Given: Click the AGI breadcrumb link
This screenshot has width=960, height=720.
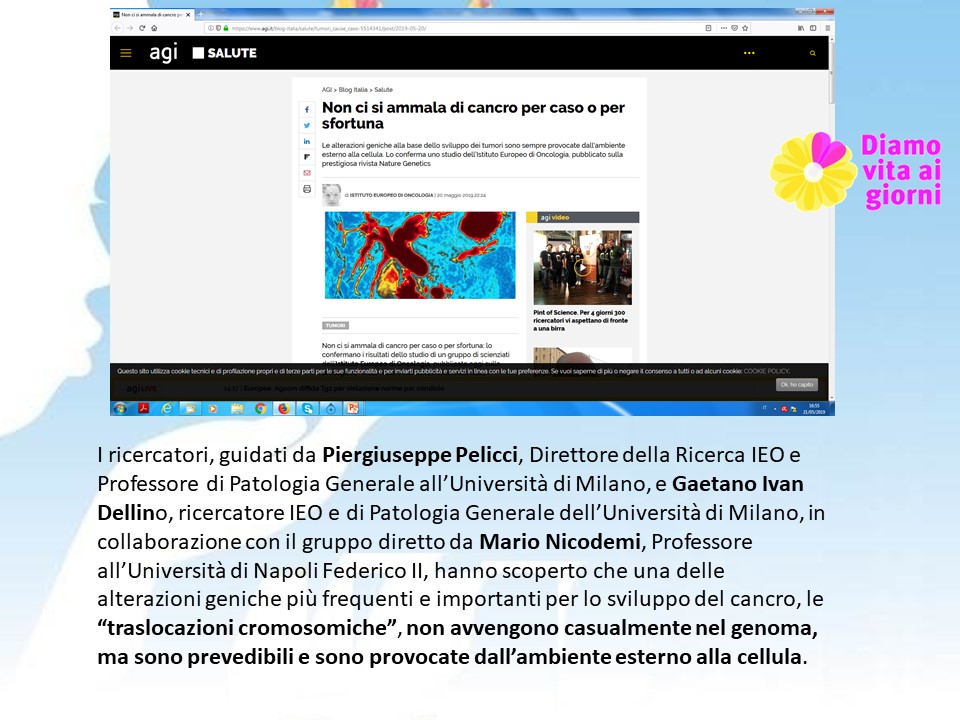Looking at the screenshot, I should pos(327,90).
